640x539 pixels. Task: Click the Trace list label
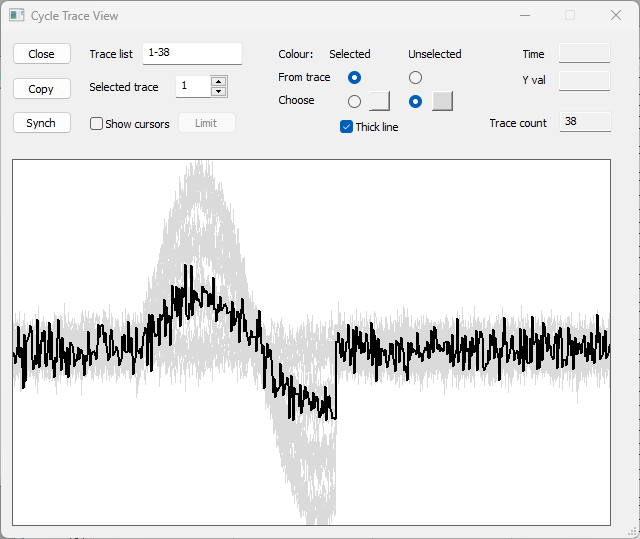click(111, 54)
